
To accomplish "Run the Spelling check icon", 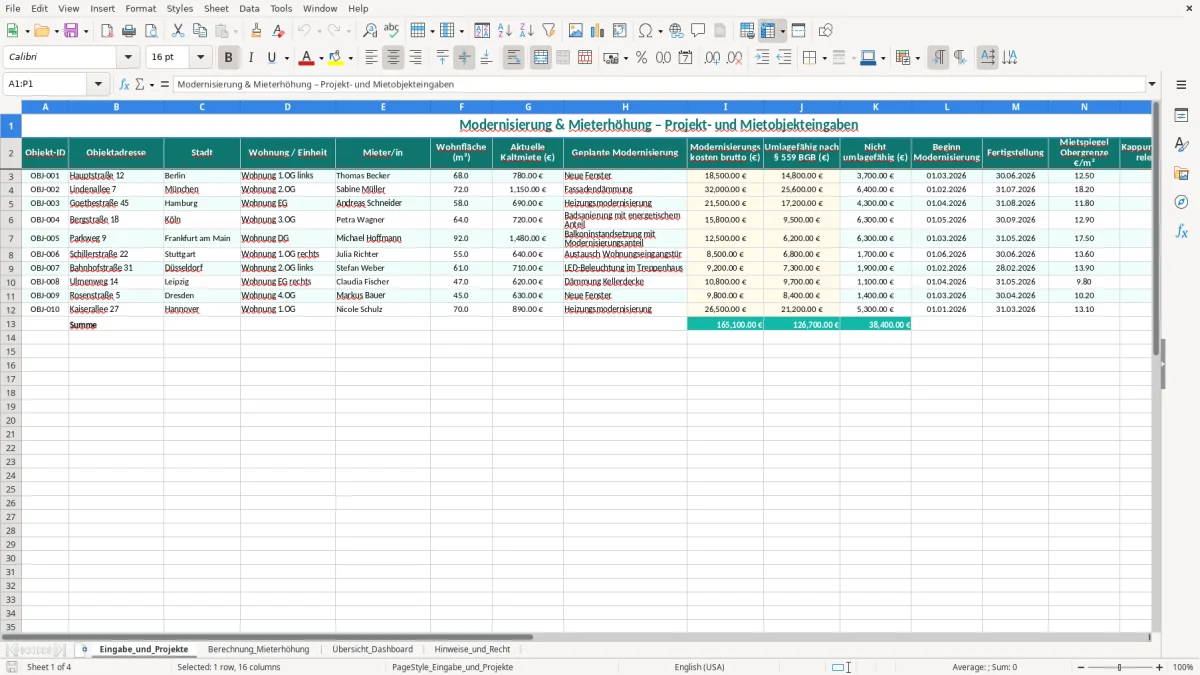I will (x=391, y=31).
